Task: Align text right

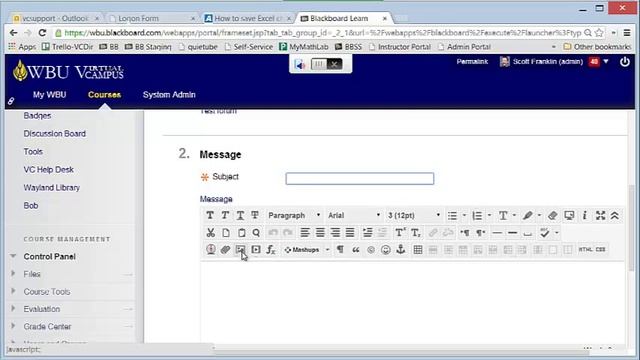Action: [335, 233]
